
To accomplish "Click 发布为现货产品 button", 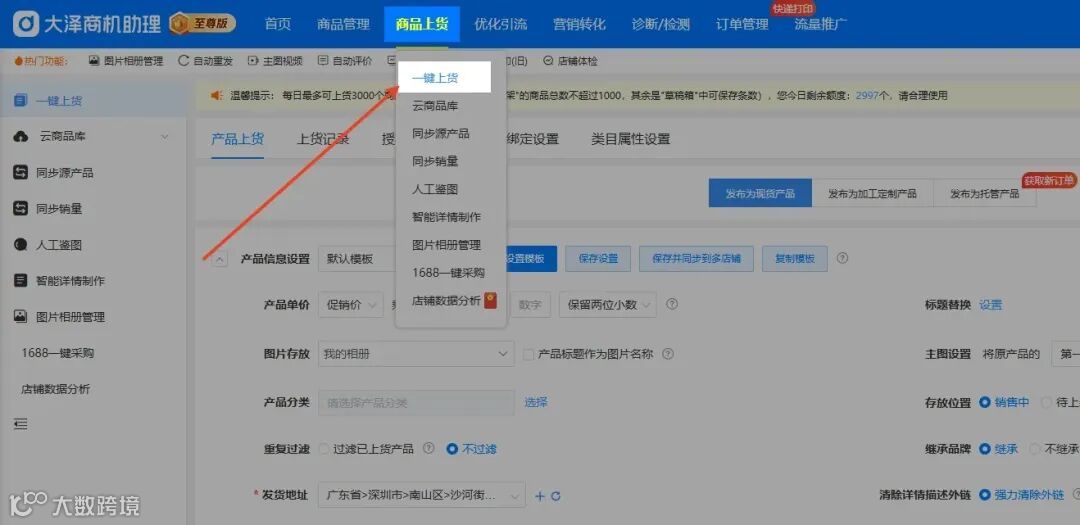I will (760, 194).
